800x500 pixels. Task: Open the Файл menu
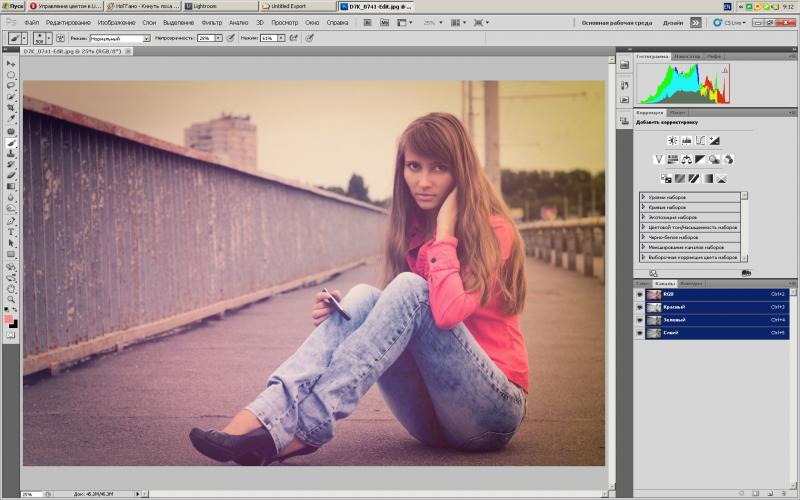click(x=32, y=22)
